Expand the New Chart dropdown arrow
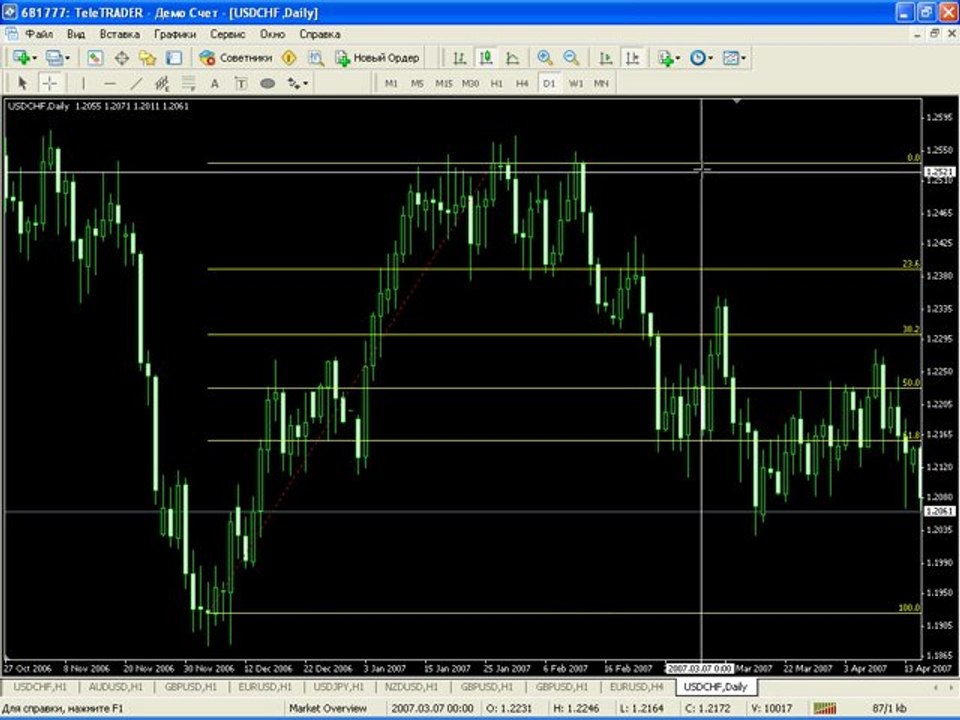 tap(34, 59)
